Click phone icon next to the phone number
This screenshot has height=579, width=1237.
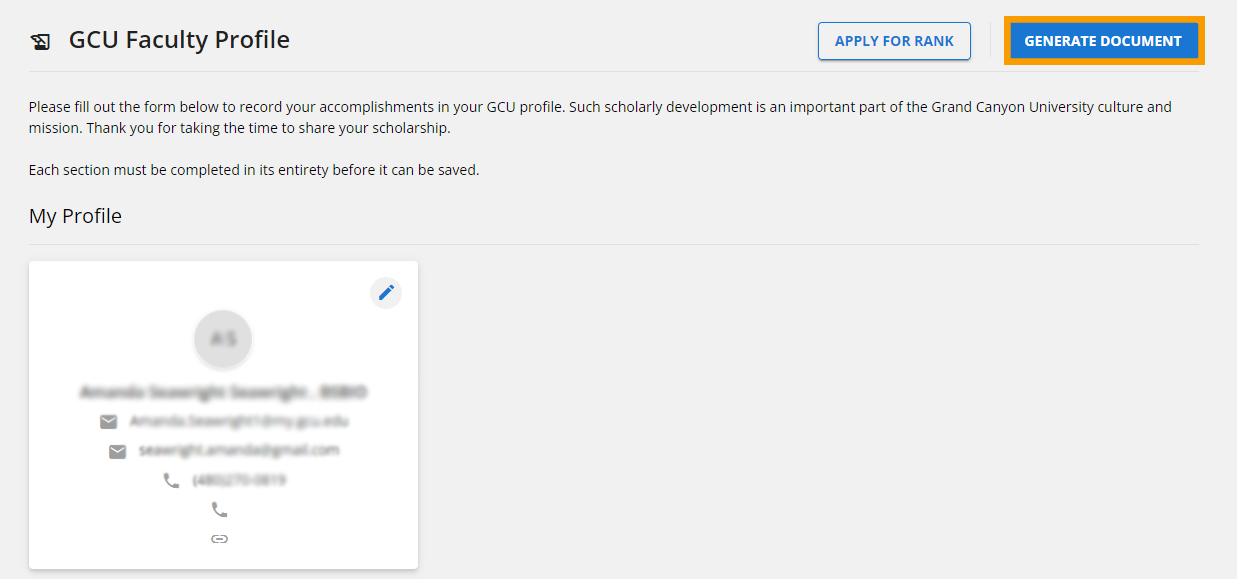[x=171, y=480]
